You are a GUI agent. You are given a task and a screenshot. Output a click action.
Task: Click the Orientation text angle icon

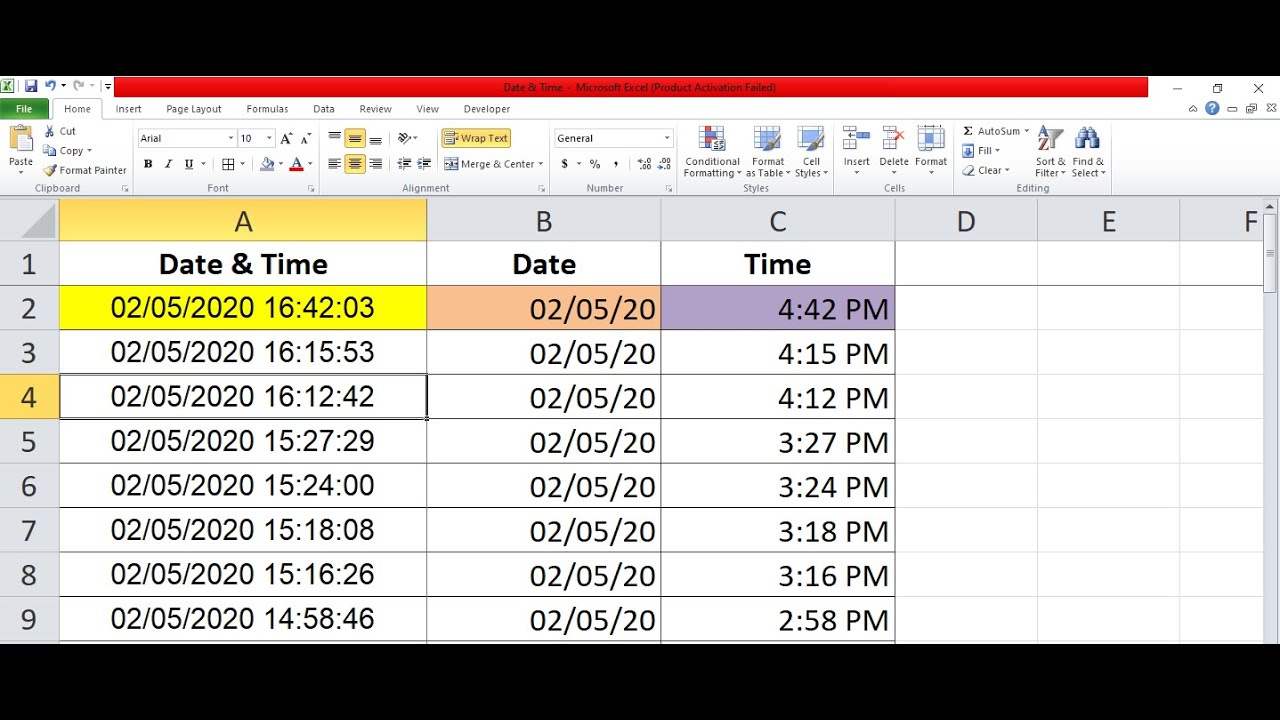coord(404,138)
